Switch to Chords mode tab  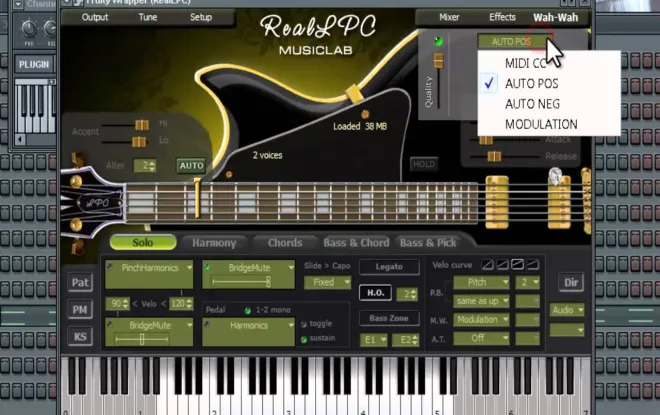[x=285, y=243]
